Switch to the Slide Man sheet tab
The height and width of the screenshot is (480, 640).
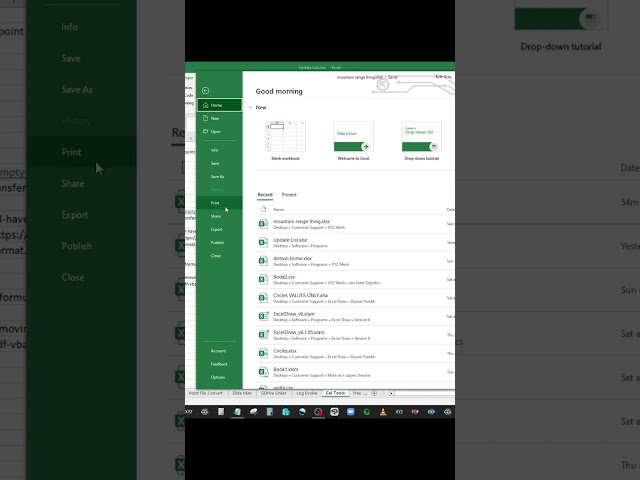242,393
